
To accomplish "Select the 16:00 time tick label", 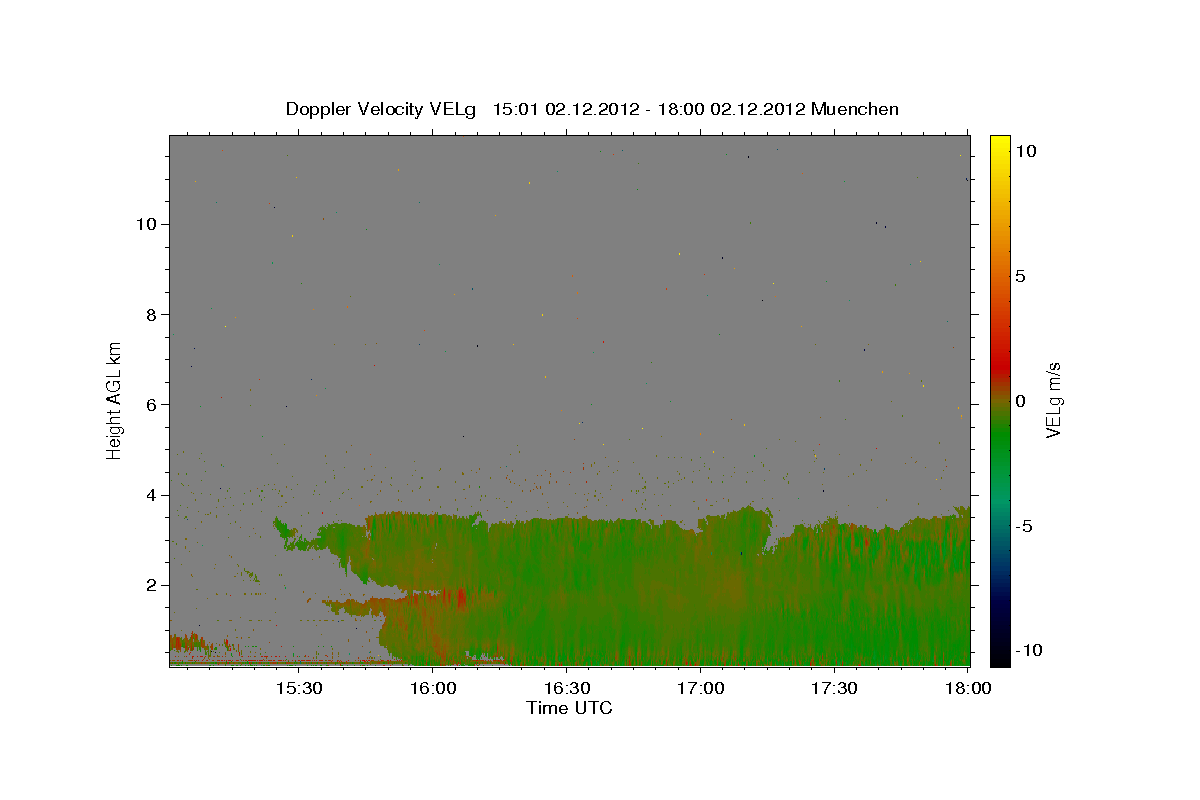I will (x=432, y=689).
